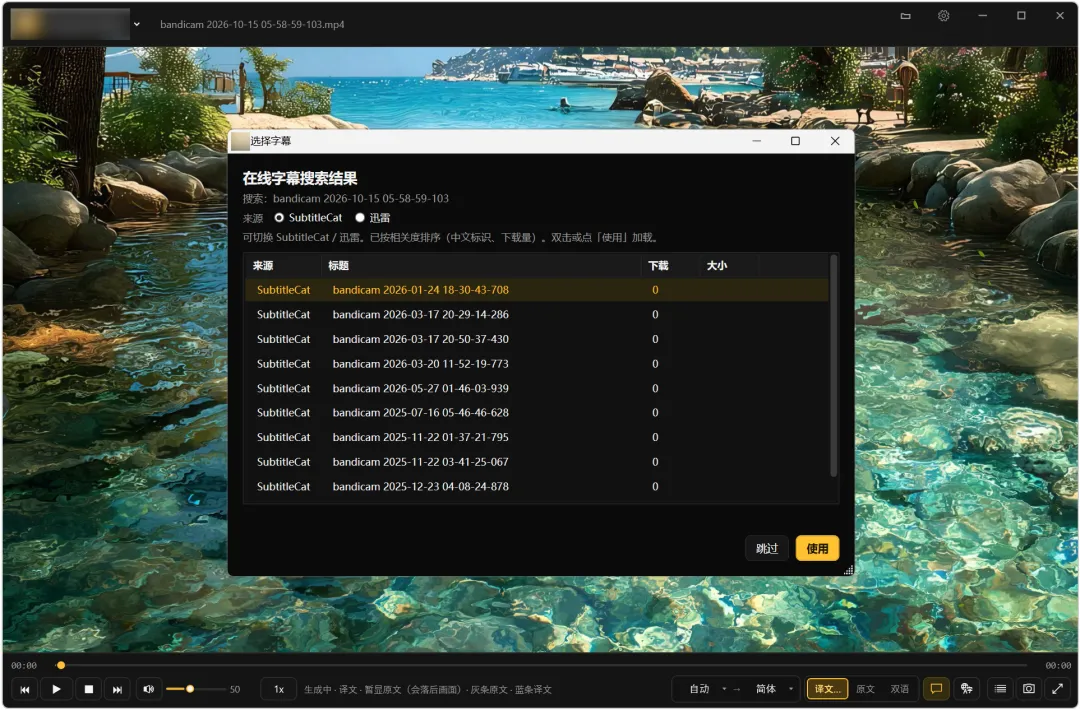Select subtitle bandicam 2025-12-23 04-08-24-878
This screenshot has width=1080, height=710.
click(x=537, y=487)
